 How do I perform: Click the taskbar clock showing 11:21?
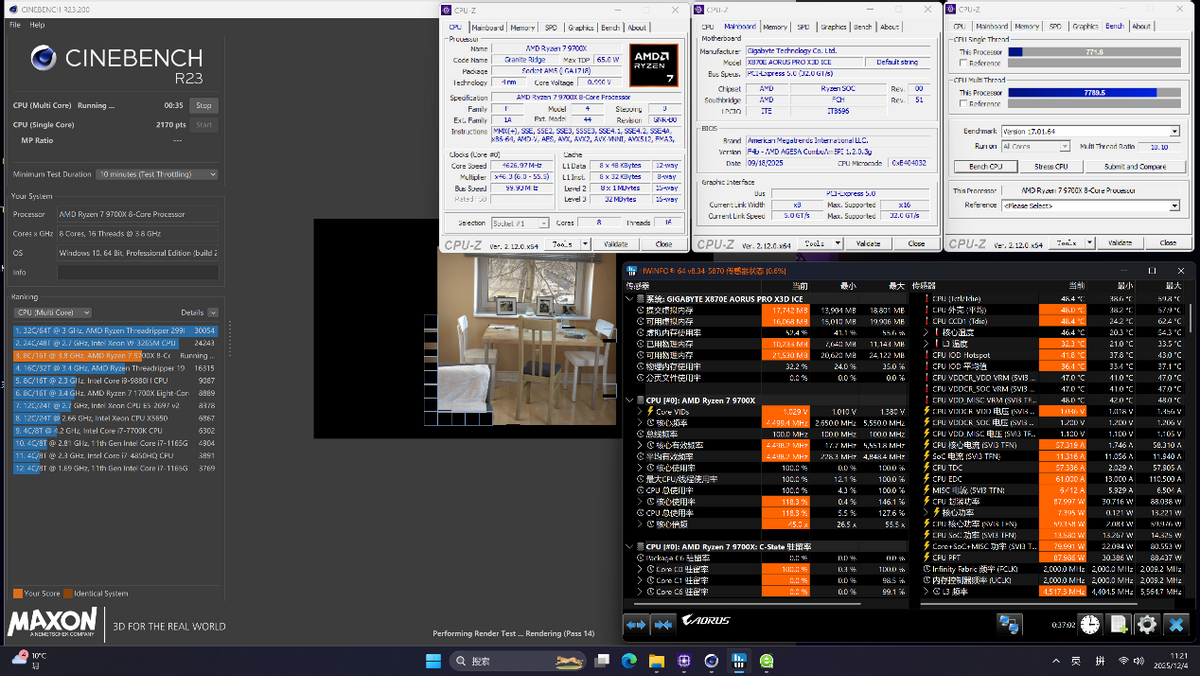click(1171, 661)
